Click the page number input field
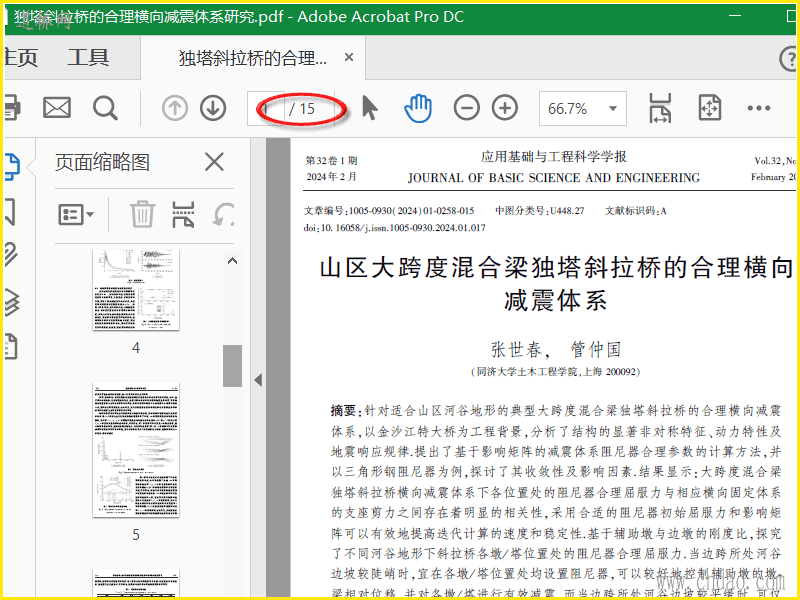Image resolution: width=800 pixels, height=600 pixels. point(265,108)
